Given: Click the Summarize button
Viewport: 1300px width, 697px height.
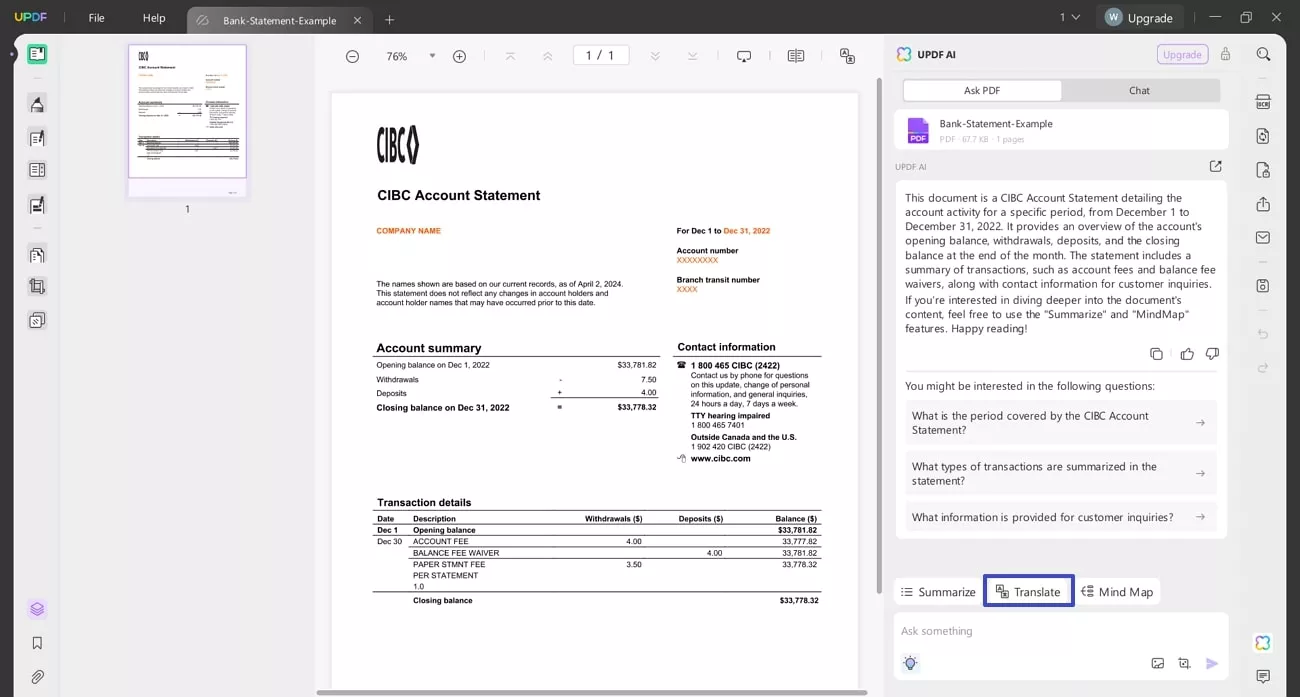Looking at the screenshot, I should (938, 592).
